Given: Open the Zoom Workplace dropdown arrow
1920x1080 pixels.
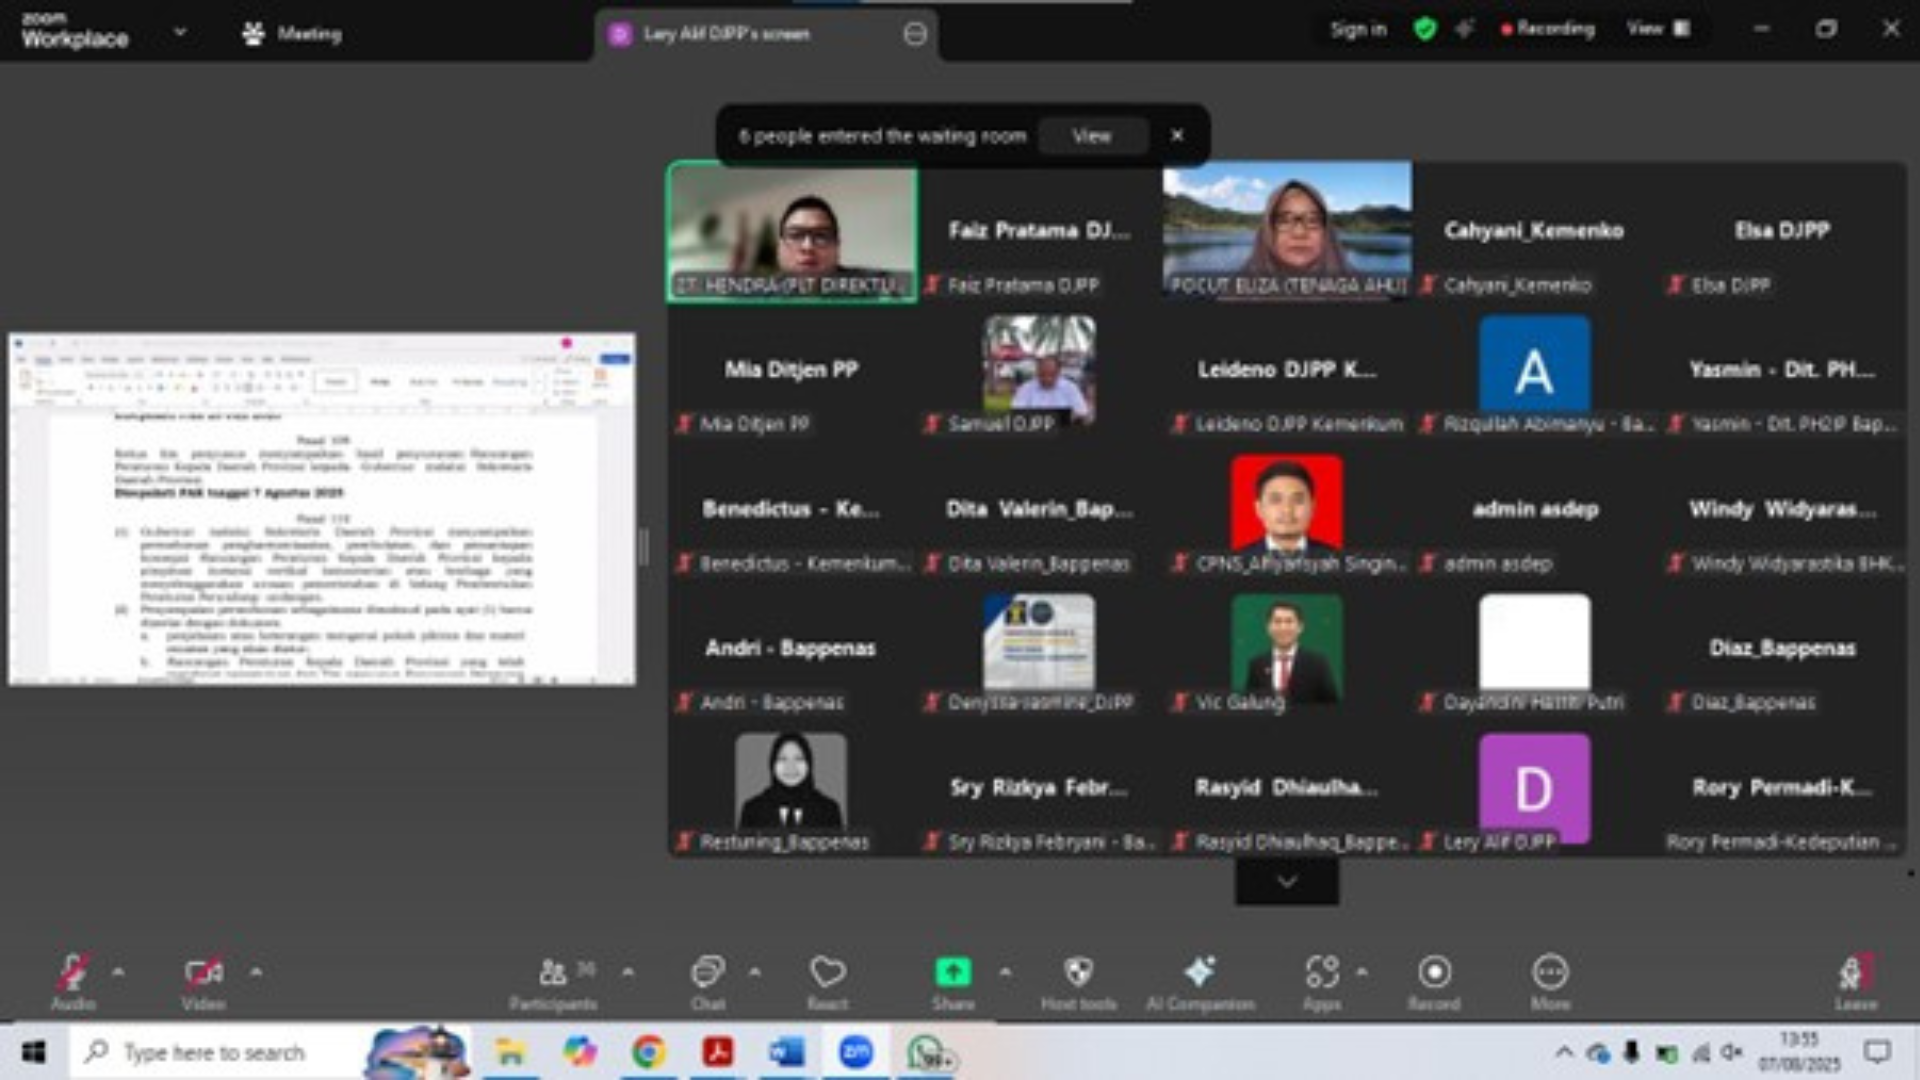Looking at the screenshot, I should pos(180,32).
